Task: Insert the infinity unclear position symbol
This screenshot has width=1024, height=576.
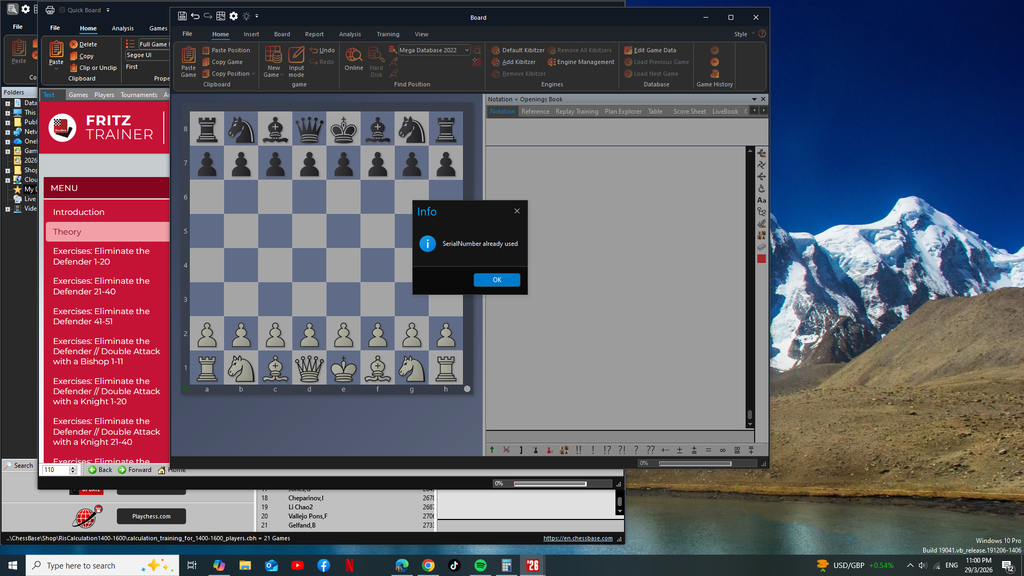Action: (723, 450)
